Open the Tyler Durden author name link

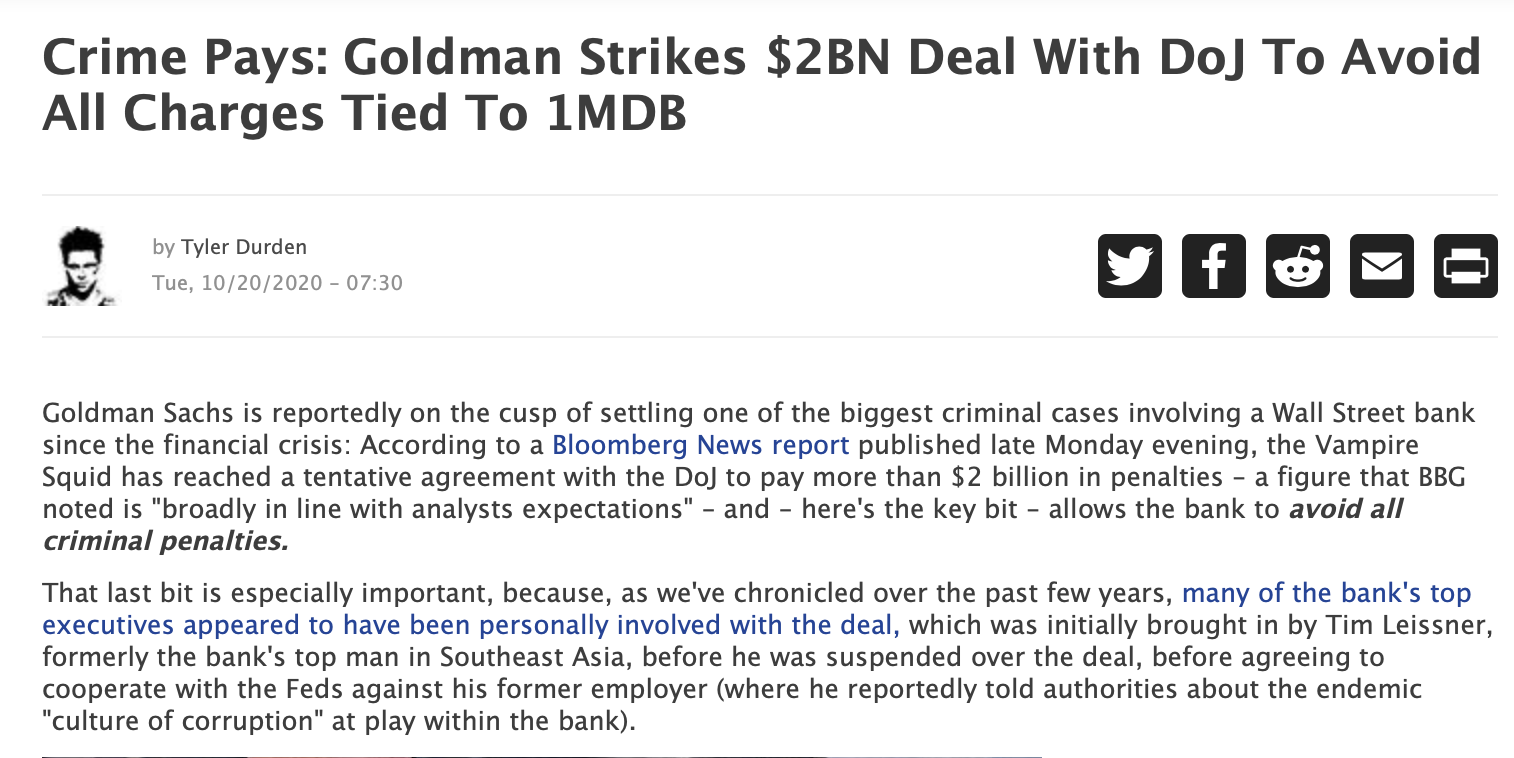coord(244,247)
